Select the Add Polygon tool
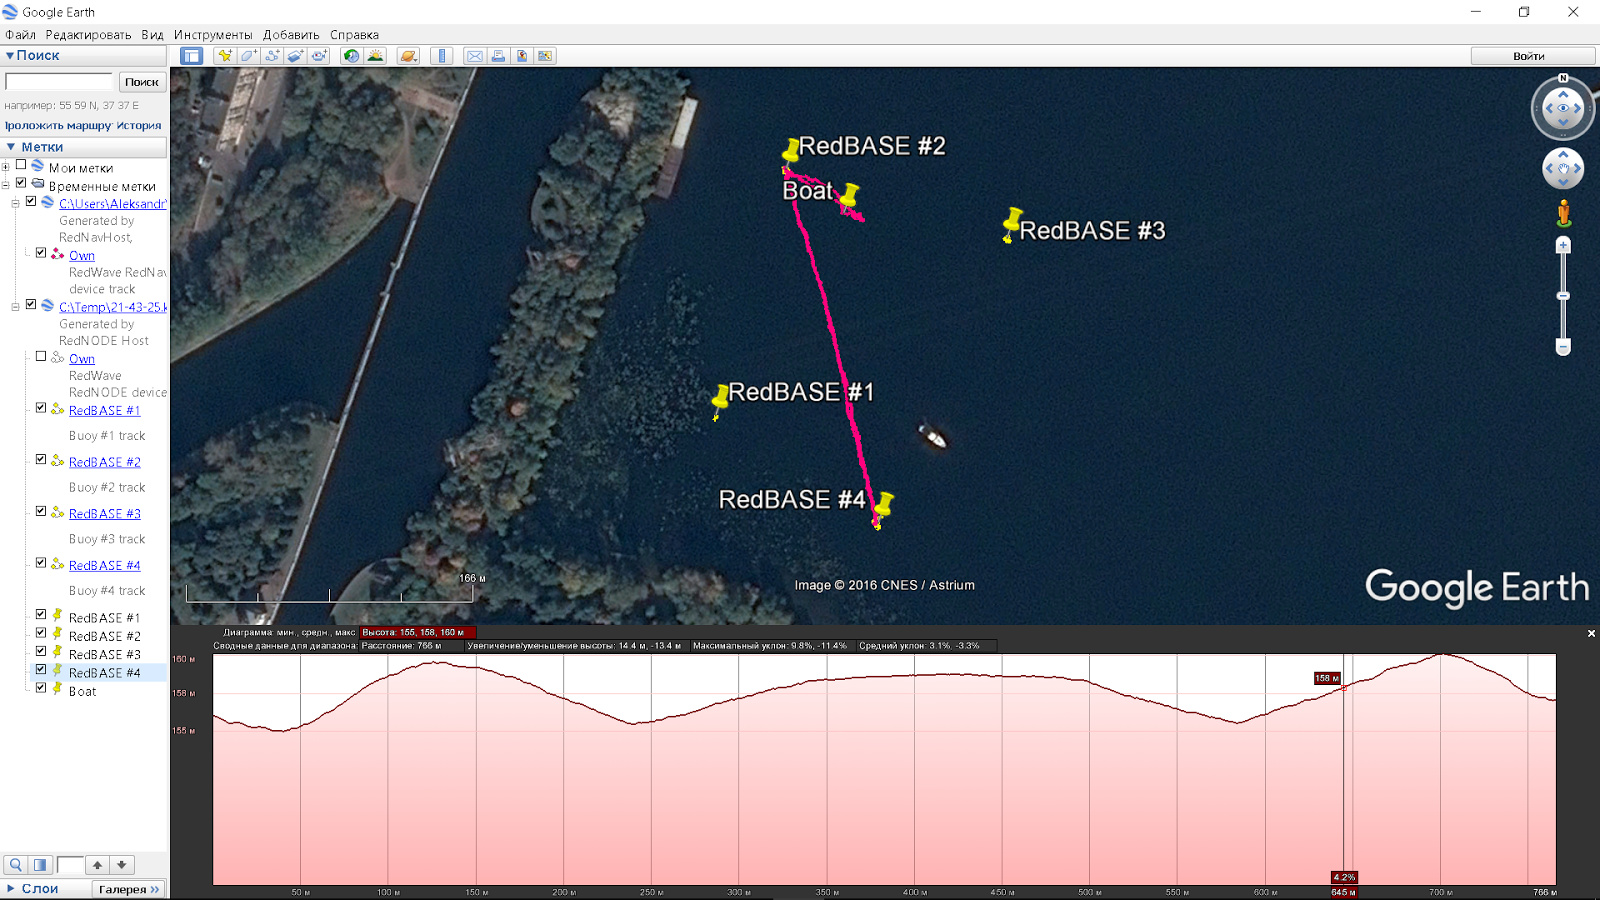The height and width of the screenshot is (900, 1600). pyautogui.click(x=248, y=56)
